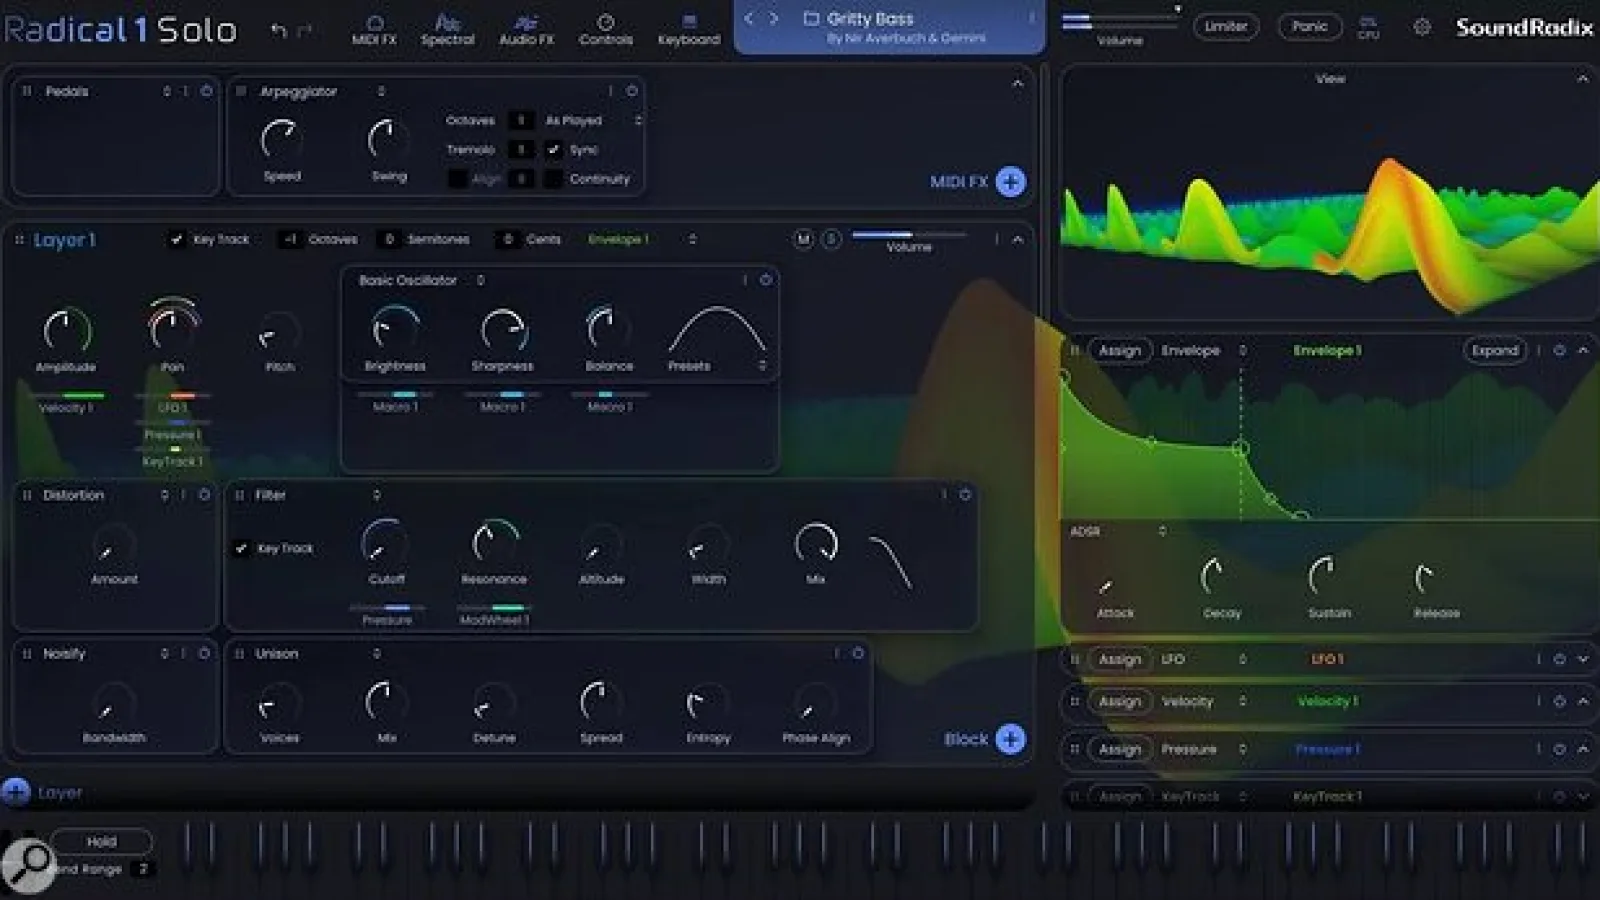1600x900 pixels.
Task: Click the Layer 1 Octaves value field
Action: pyautogui.click(x=290, y=239)
